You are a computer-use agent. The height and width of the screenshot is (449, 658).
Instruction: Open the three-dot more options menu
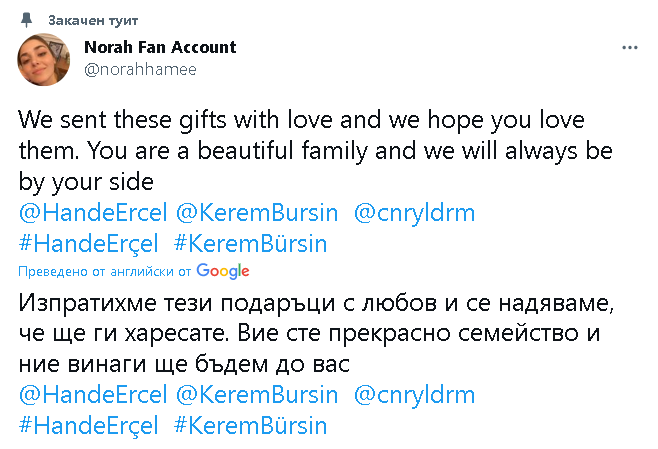(x=630, y=47)
